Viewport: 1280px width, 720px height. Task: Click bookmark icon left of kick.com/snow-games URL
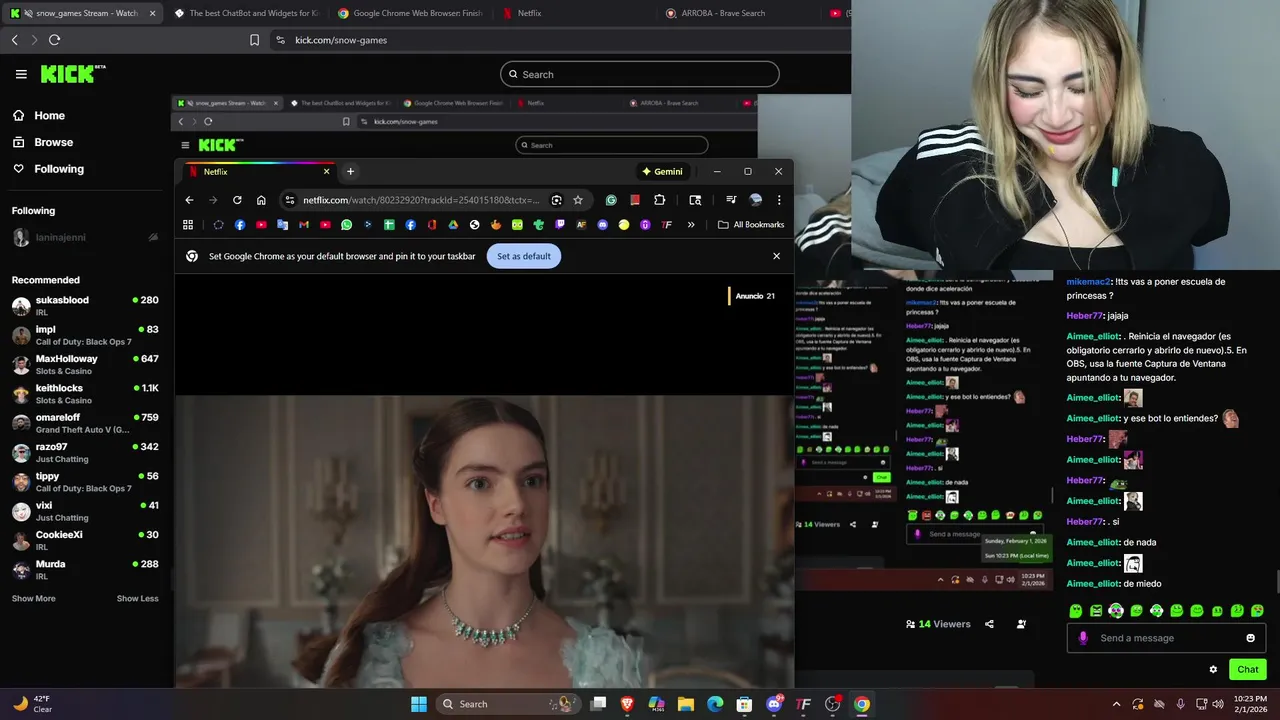click(254, 40)
